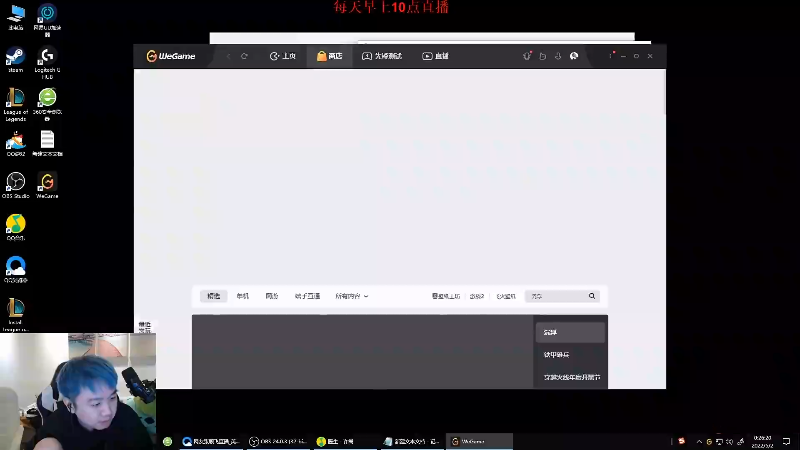
Task: Minimize the WeGame window
Action: 623,56
